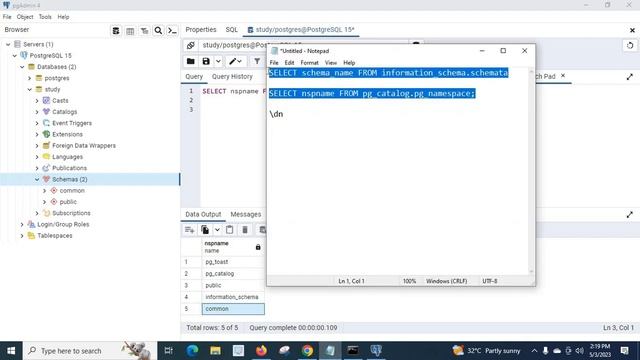
Task: Open Notepad Format menu
Action: 309,63
